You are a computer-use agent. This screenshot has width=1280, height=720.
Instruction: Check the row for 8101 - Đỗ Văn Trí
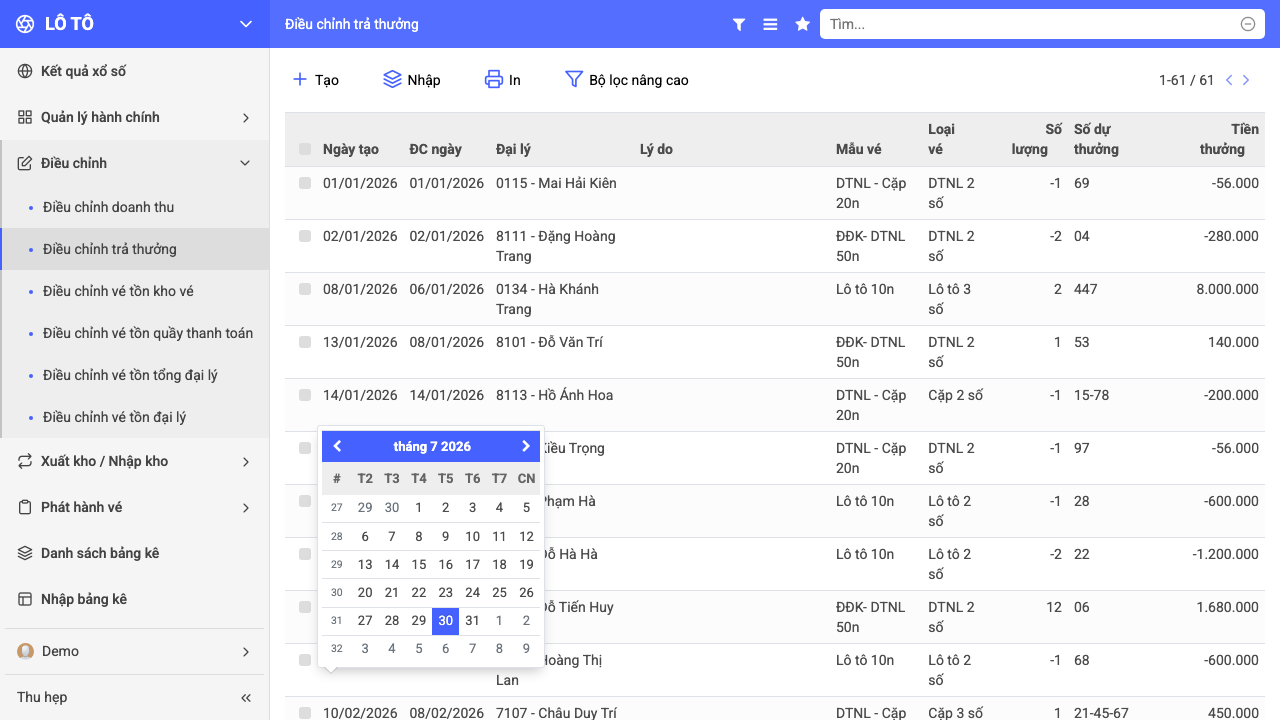click(305, 342)
